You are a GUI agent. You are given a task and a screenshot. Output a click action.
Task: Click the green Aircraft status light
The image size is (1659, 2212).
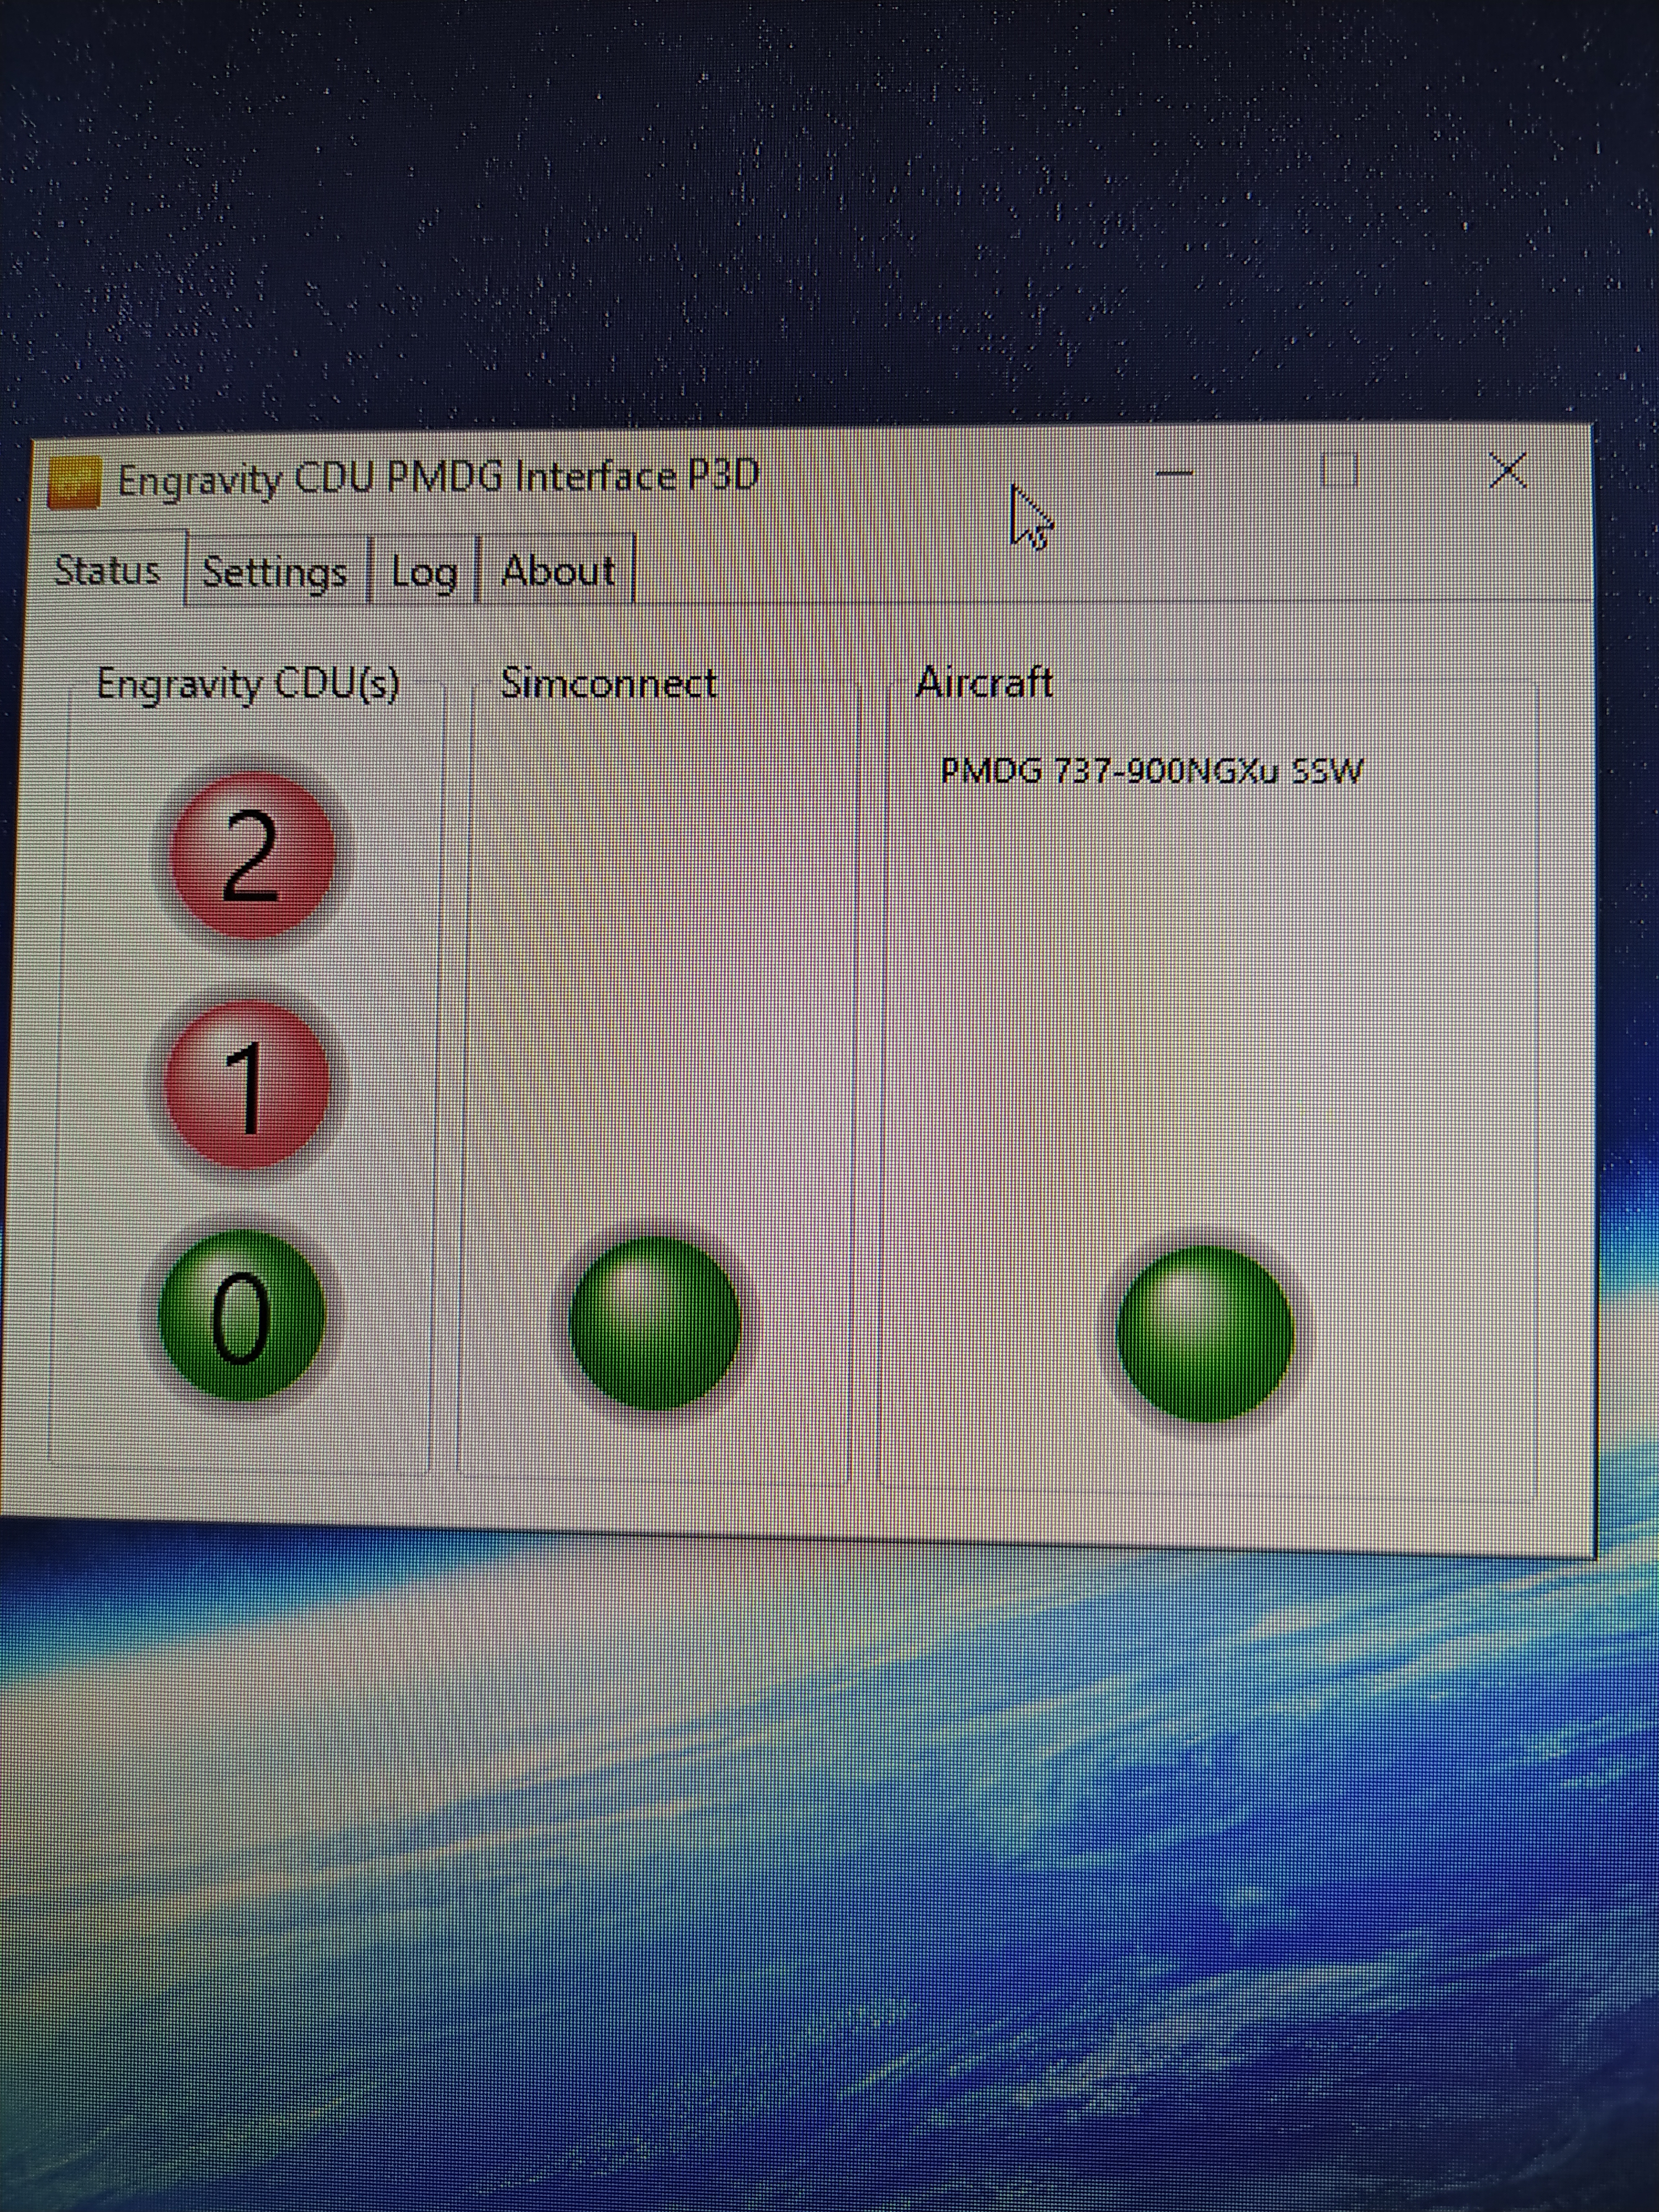(1204, 1333)
